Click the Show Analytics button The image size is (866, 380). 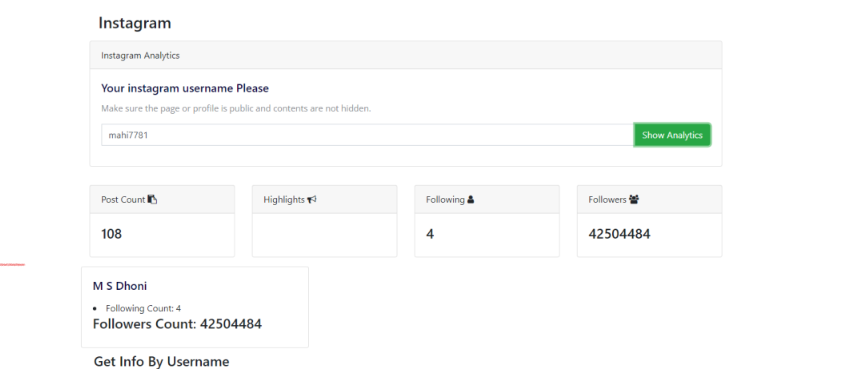672,135
